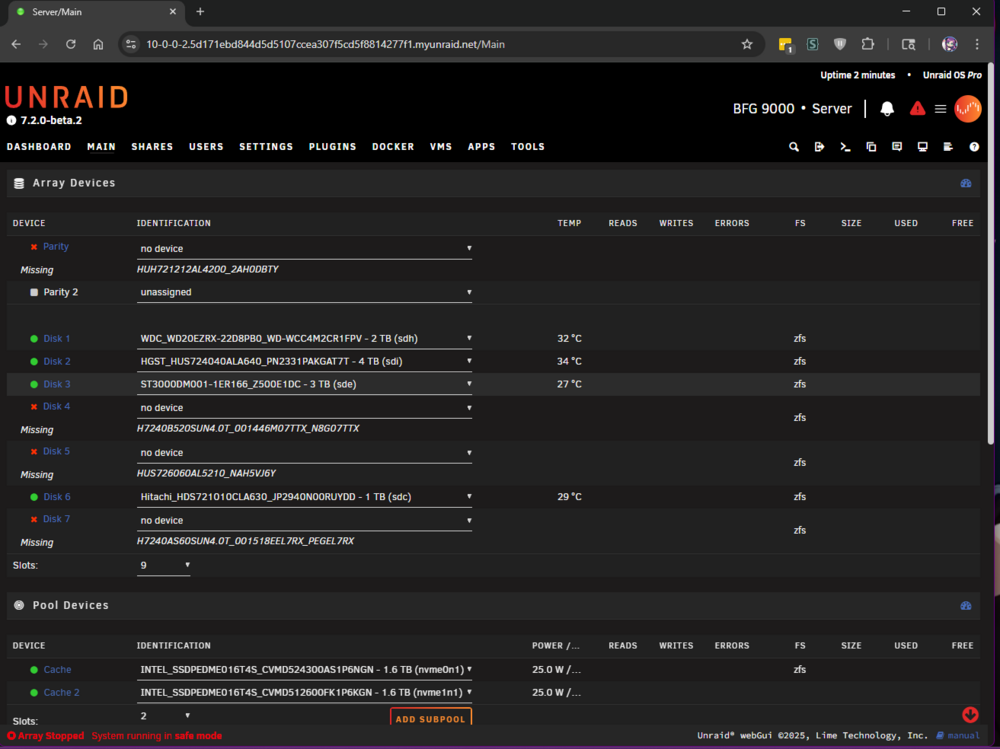Click the search magnifier in navigation bar
Viewport: 1000px width, 749px height.
tap(793, 147)
